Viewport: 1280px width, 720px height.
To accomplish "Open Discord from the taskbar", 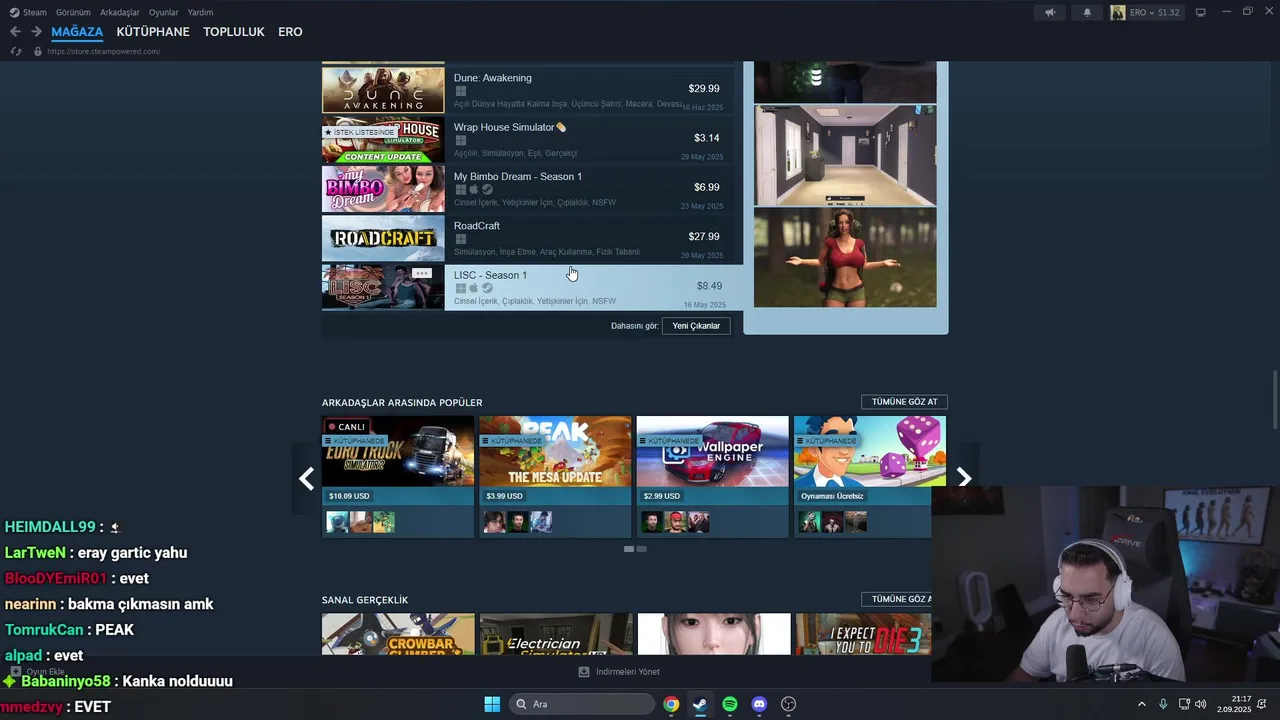I will click(759, 704).
